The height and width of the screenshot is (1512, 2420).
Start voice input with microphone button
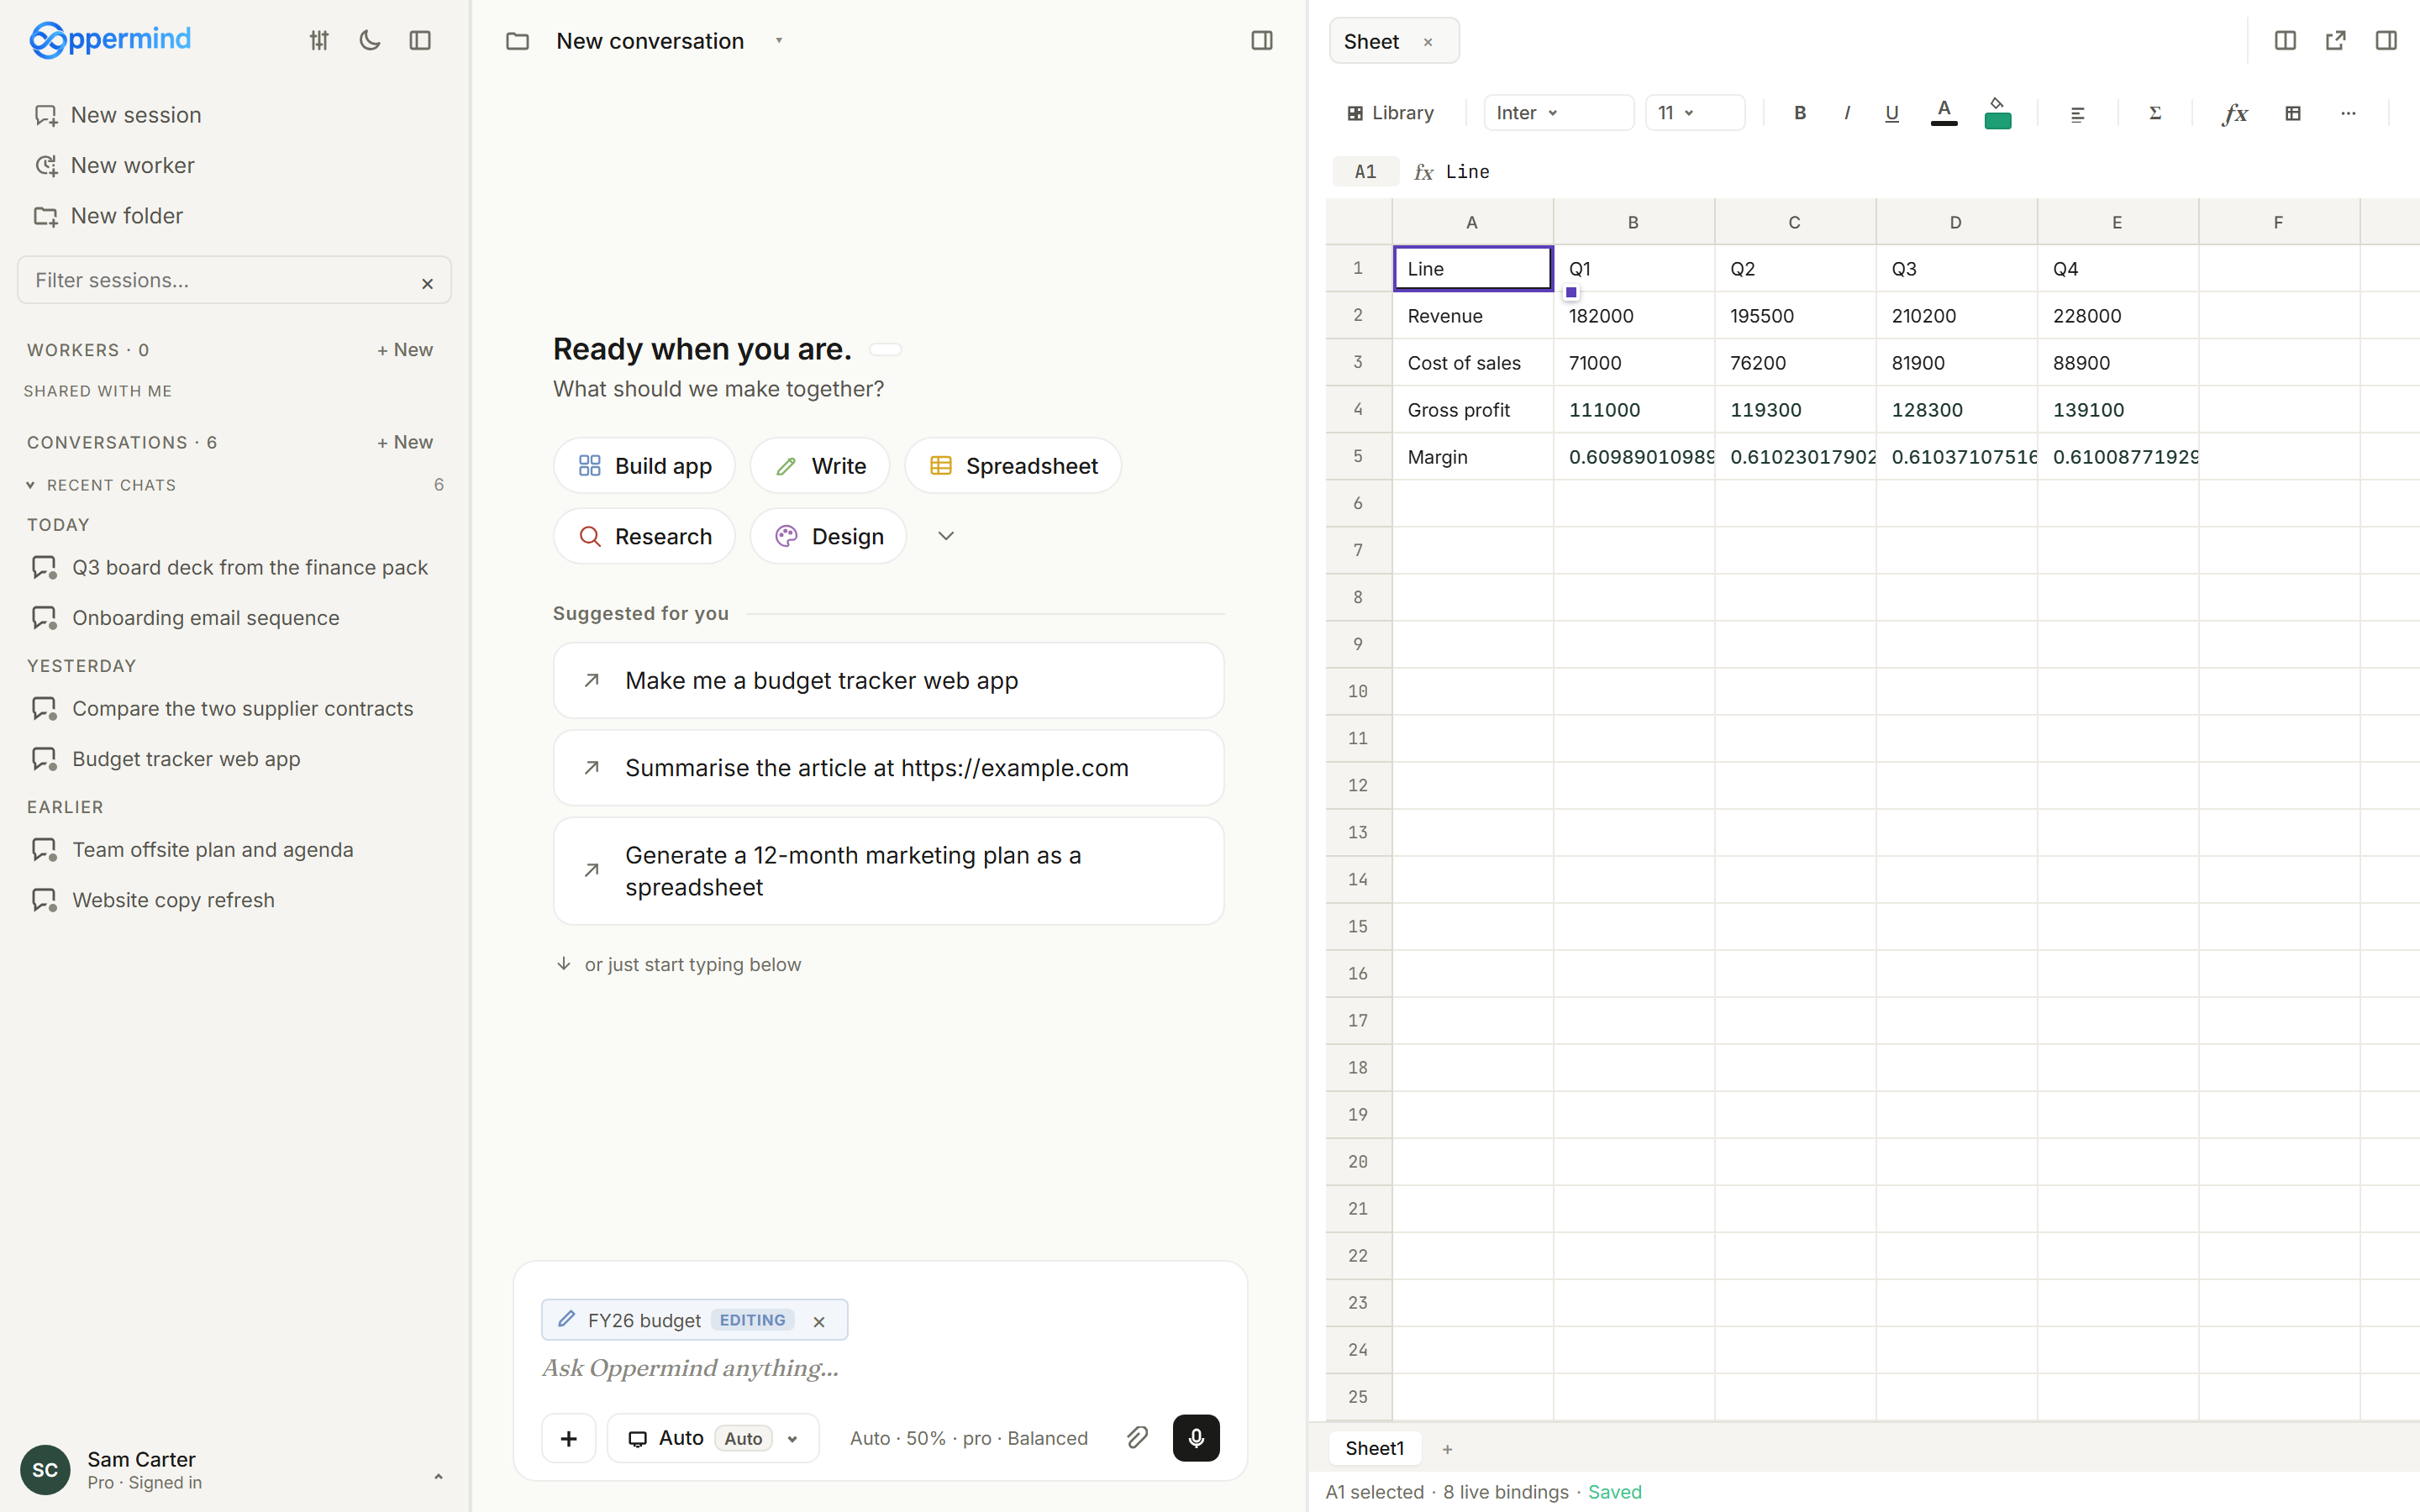1196,1438
